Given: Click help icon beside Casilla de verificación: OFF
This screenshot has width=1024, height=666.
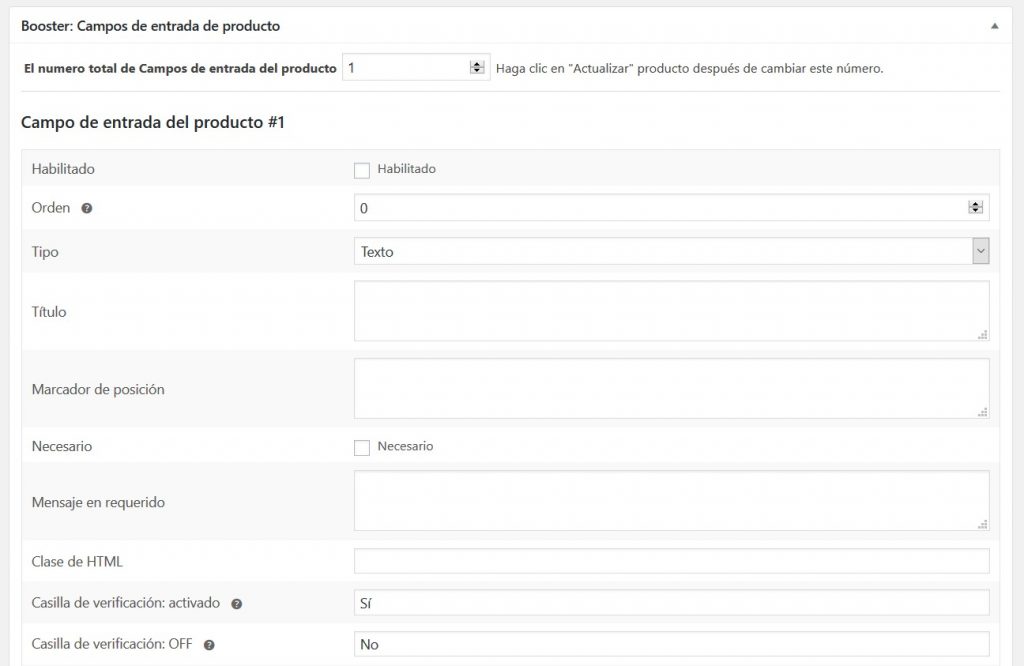Looking at the screenshot, I should point(209,645).
